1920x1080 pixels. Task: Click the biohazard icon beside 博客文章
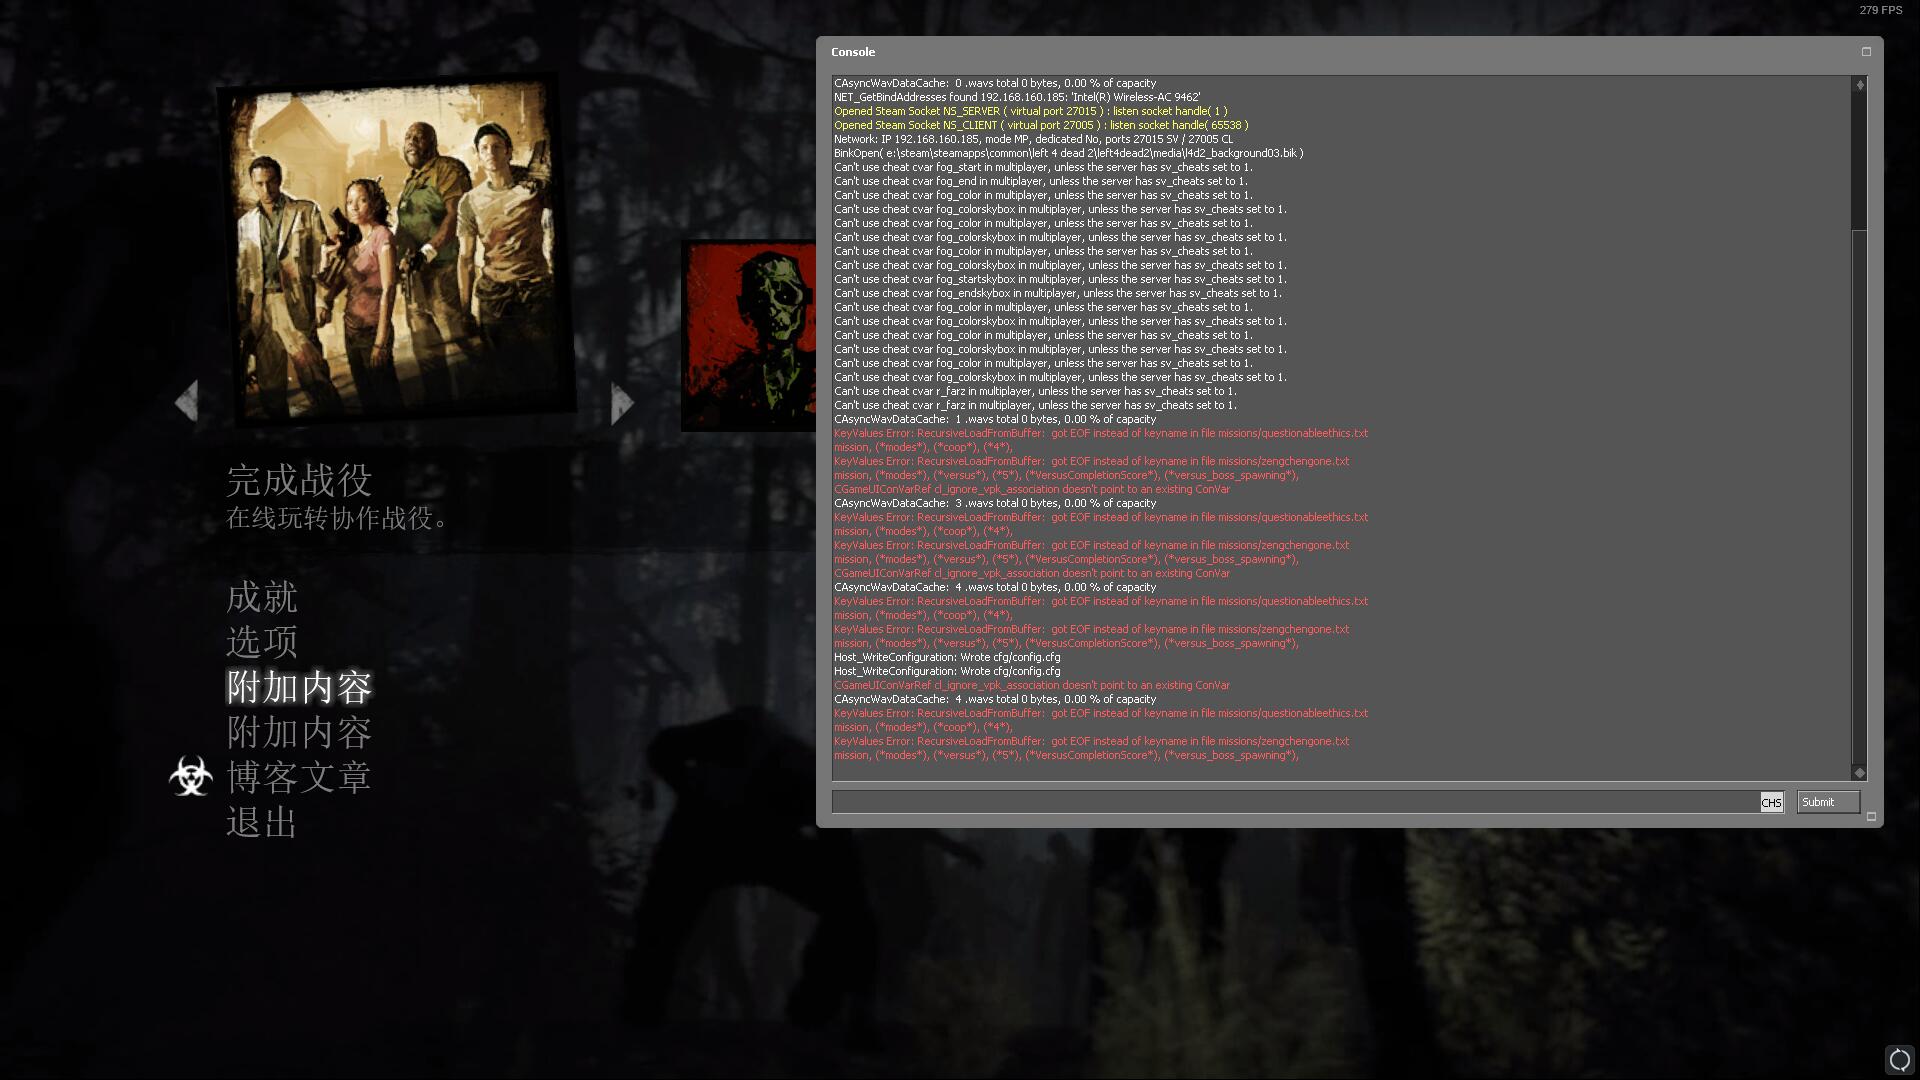tap(191, 777)
